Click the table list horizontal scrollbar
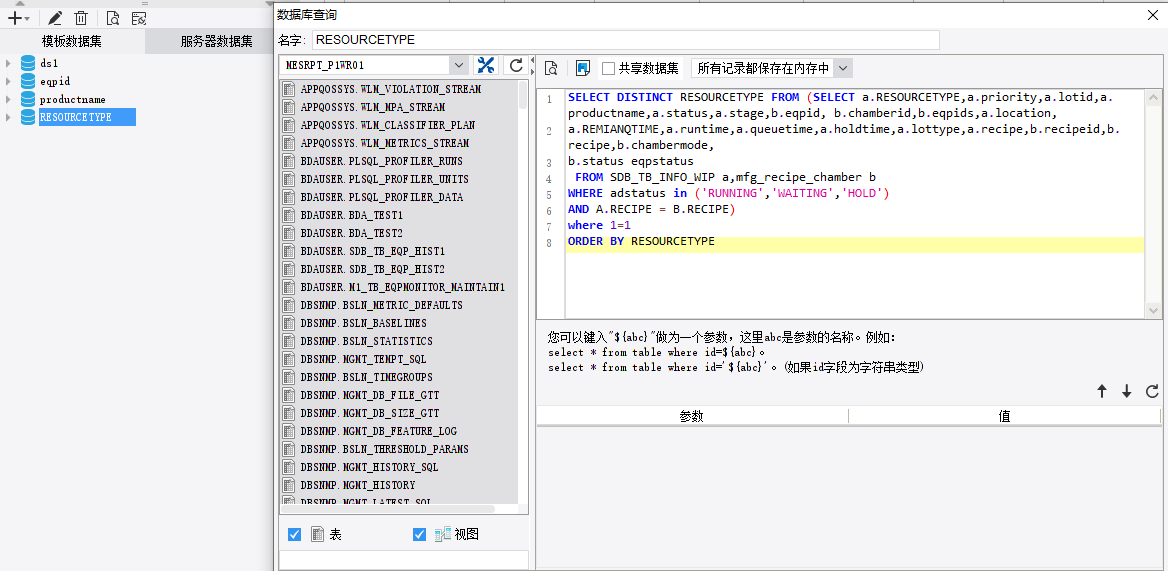The image size is (1168, 571). [387, 509]
